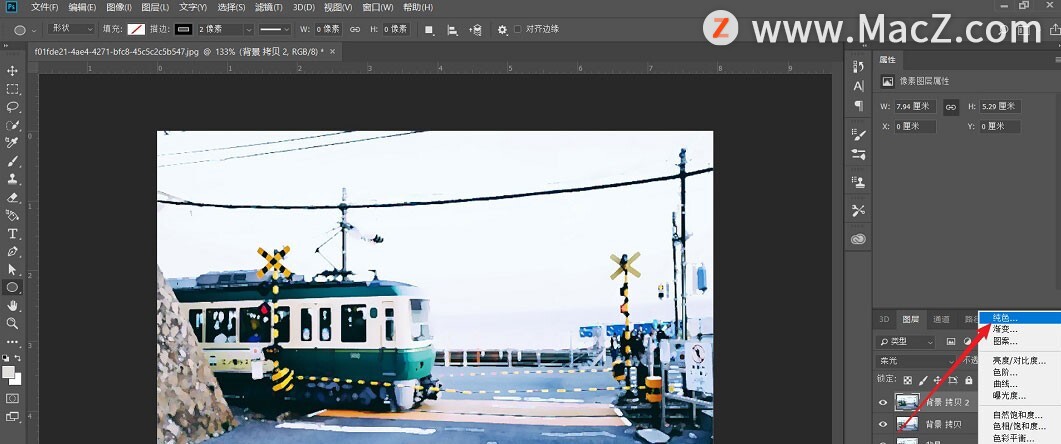Switch to the 通道 tab
The width and height of the screenshot is (1061, 444).
coord(941,320)
